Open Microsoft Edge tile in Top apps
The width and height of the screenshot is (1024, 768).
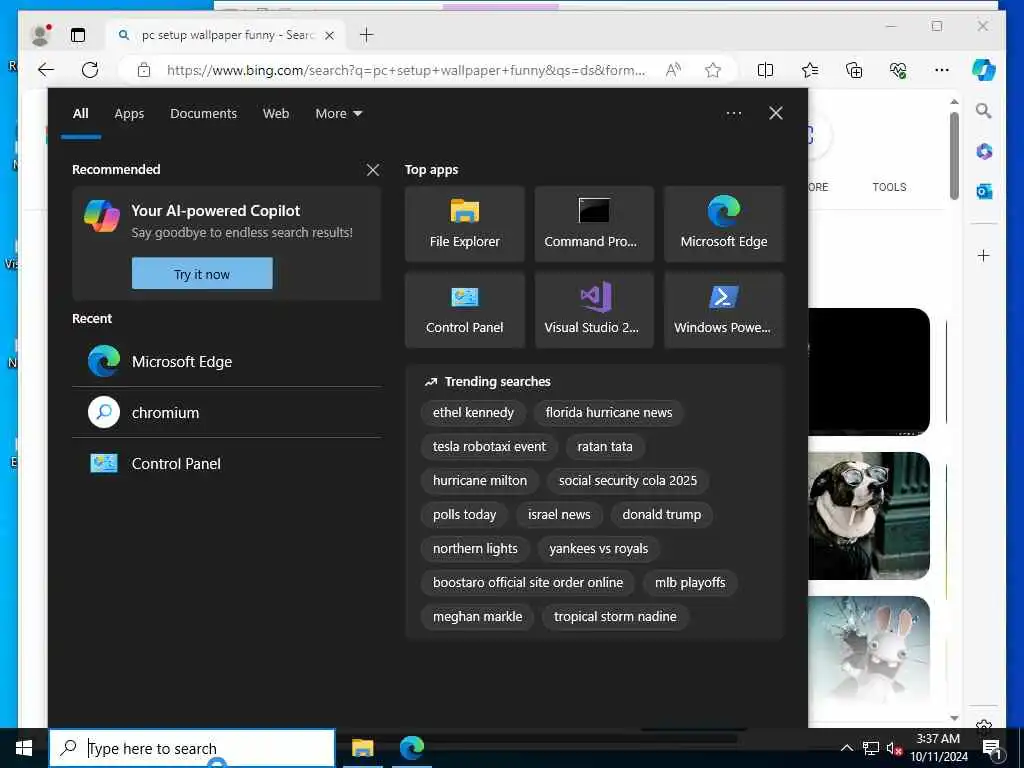coord(724,224)
